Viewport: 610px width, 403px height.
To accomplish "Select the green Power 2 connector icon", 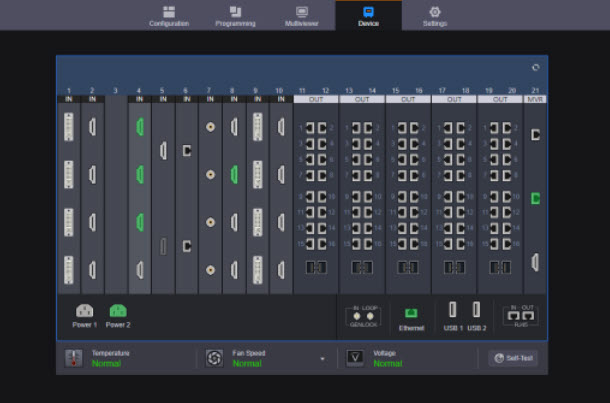I will tap(118, 311).
